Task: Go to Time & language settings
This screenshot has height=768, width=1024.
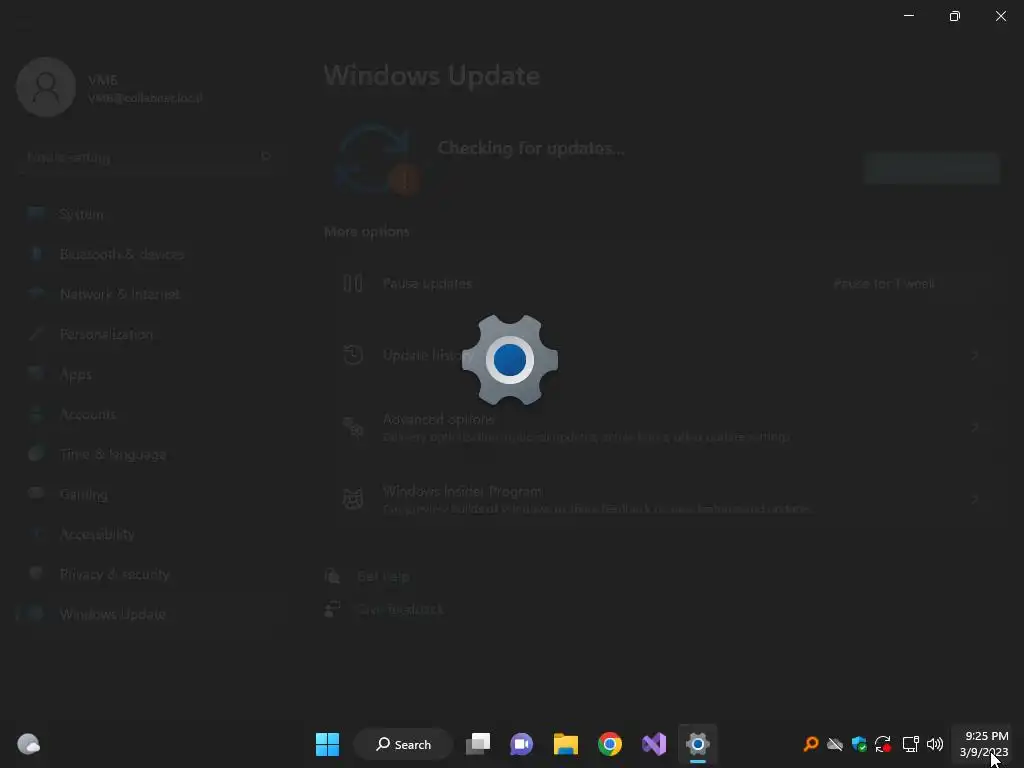Action: tap(150, 455)
